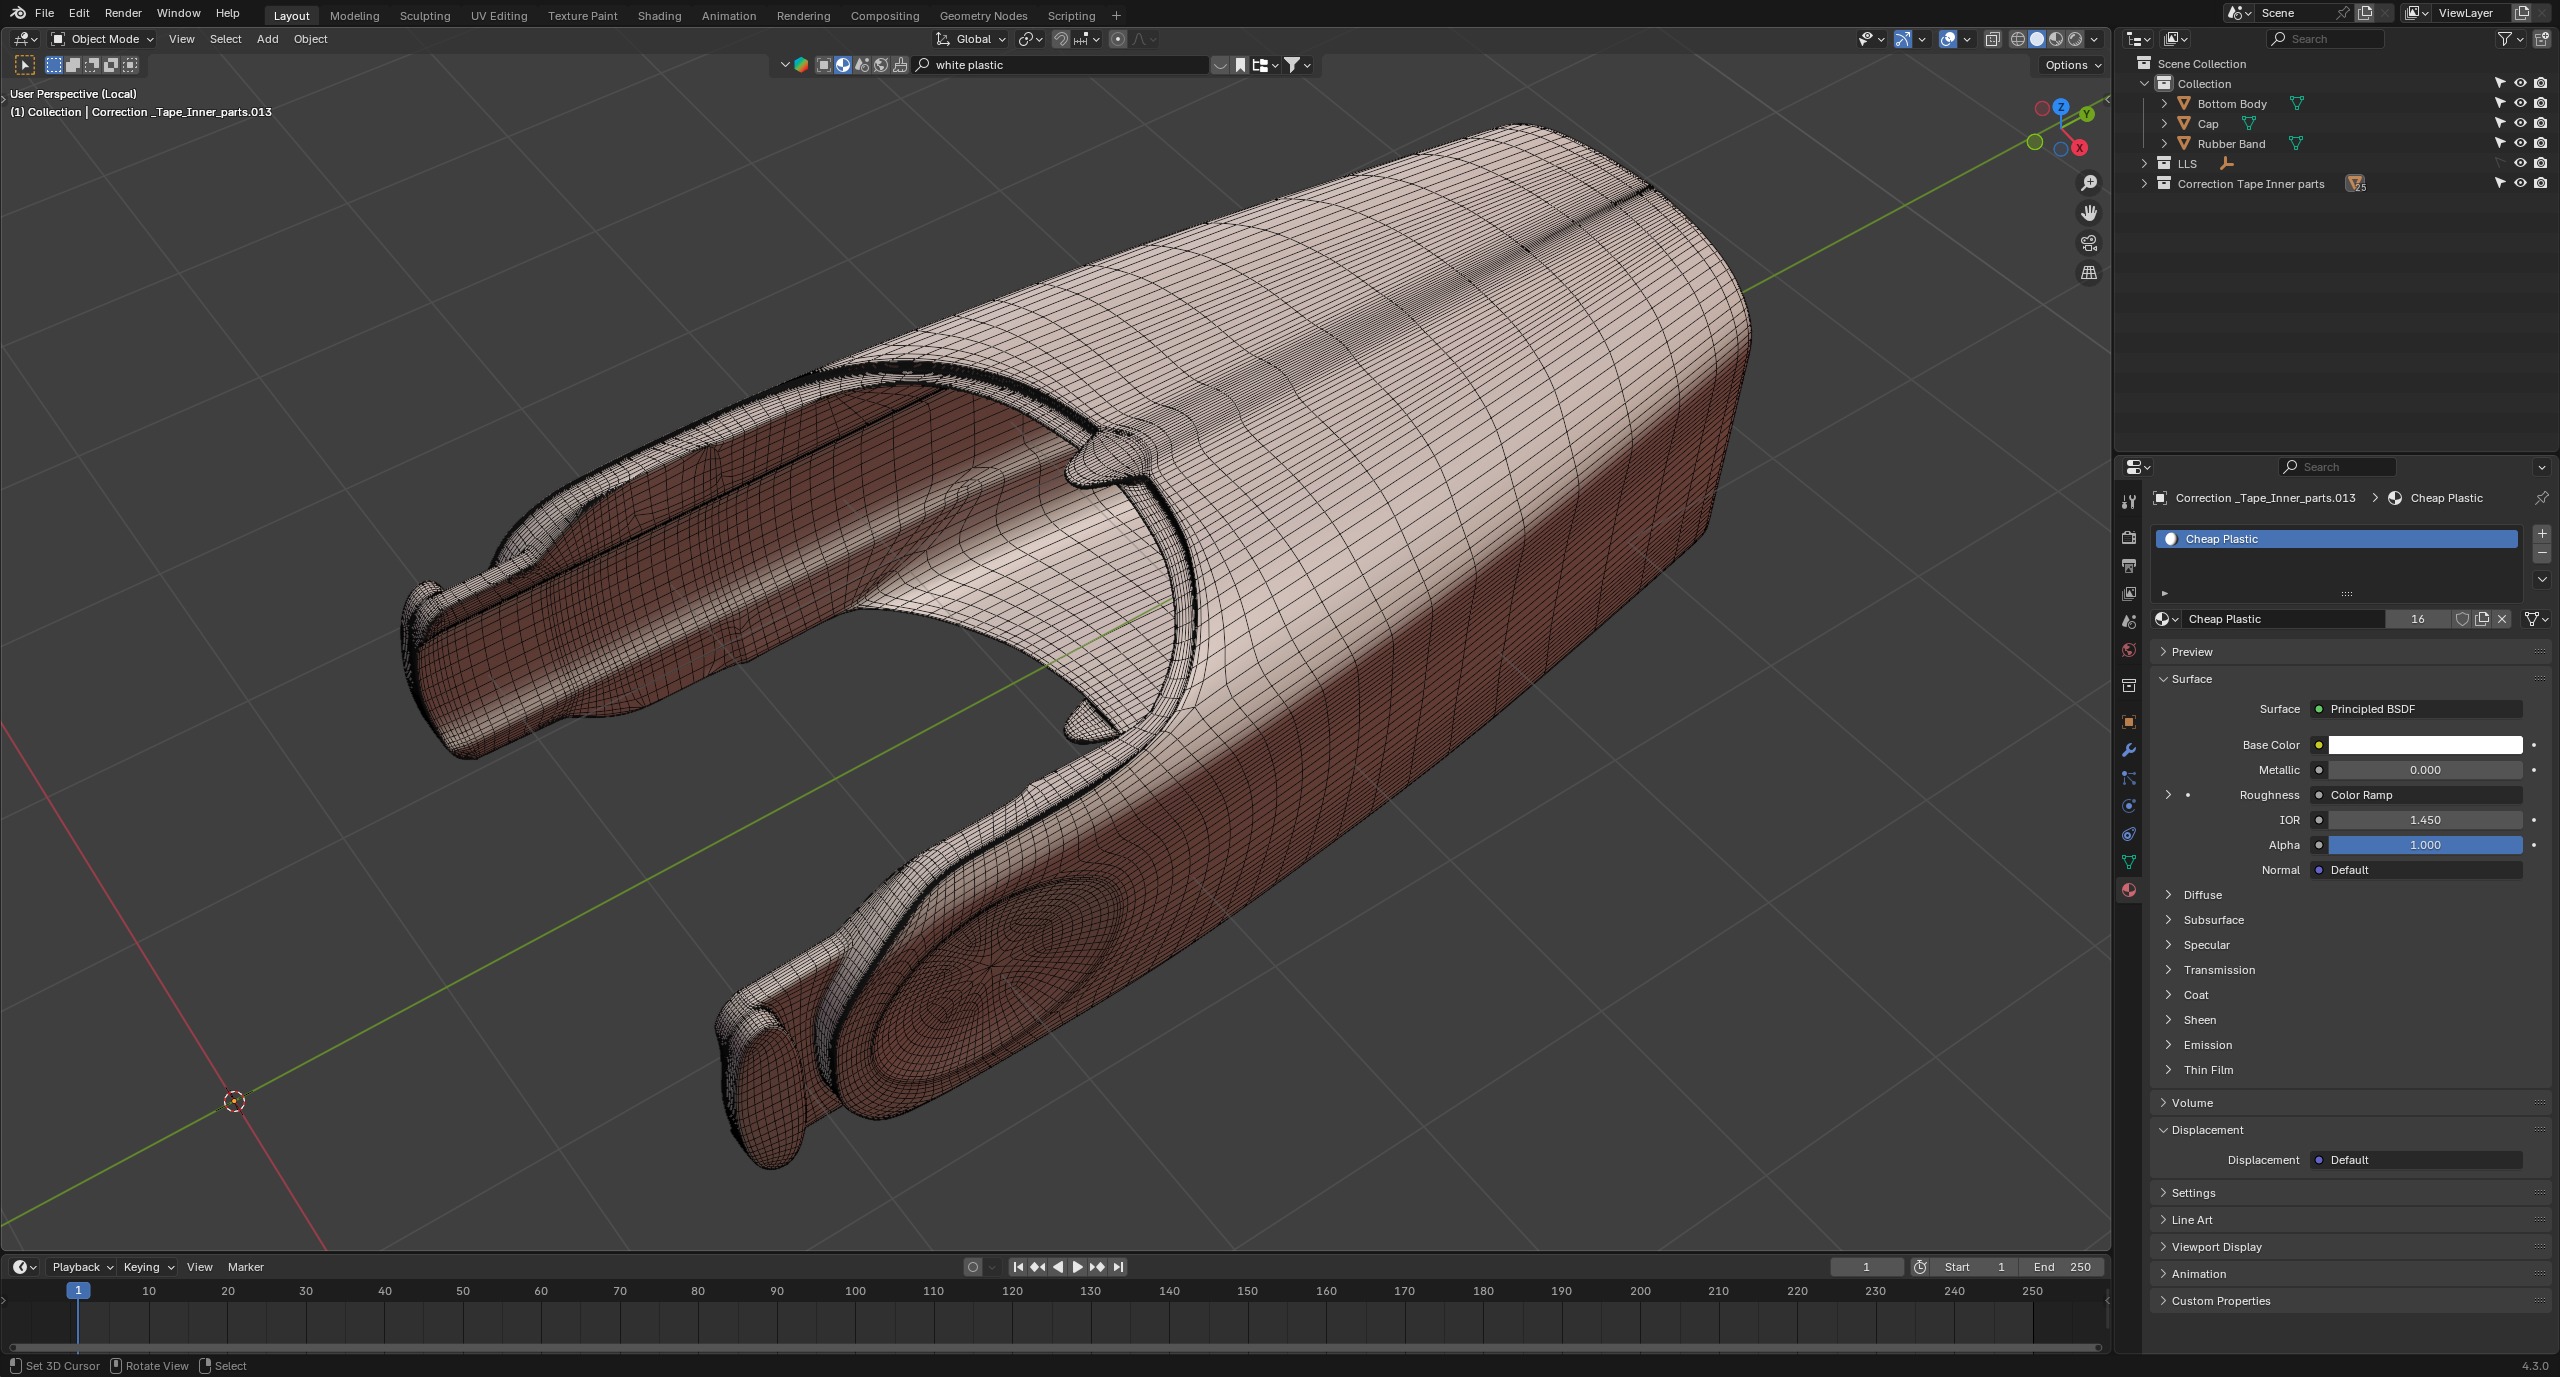Open the Object Data mesh tab

2129,862
